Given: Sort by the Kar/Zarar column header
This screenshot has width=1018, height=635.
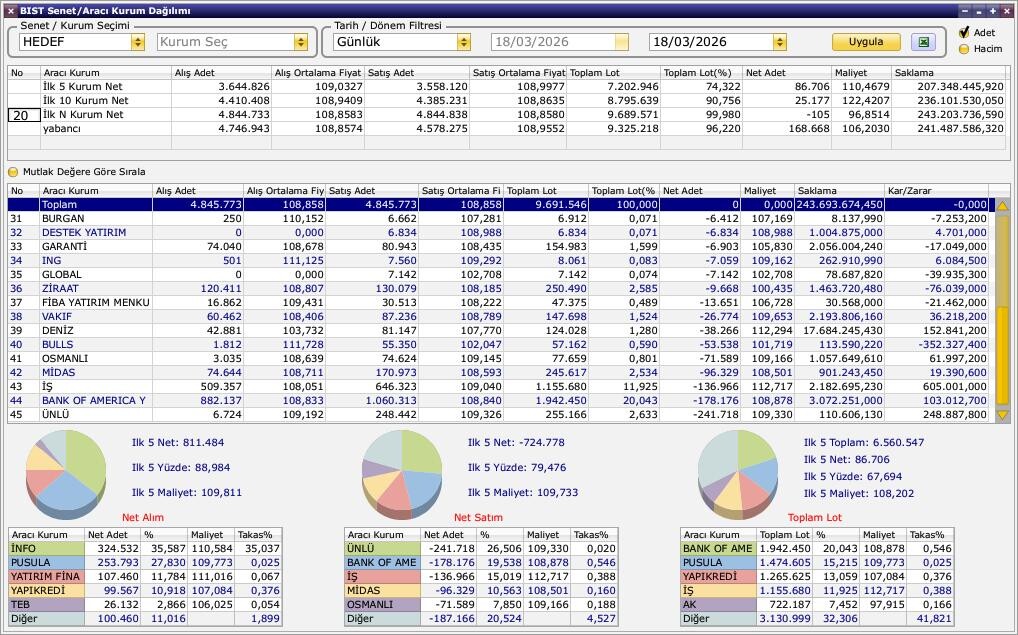Looking at the screenshot, I should tap(935, 191).
